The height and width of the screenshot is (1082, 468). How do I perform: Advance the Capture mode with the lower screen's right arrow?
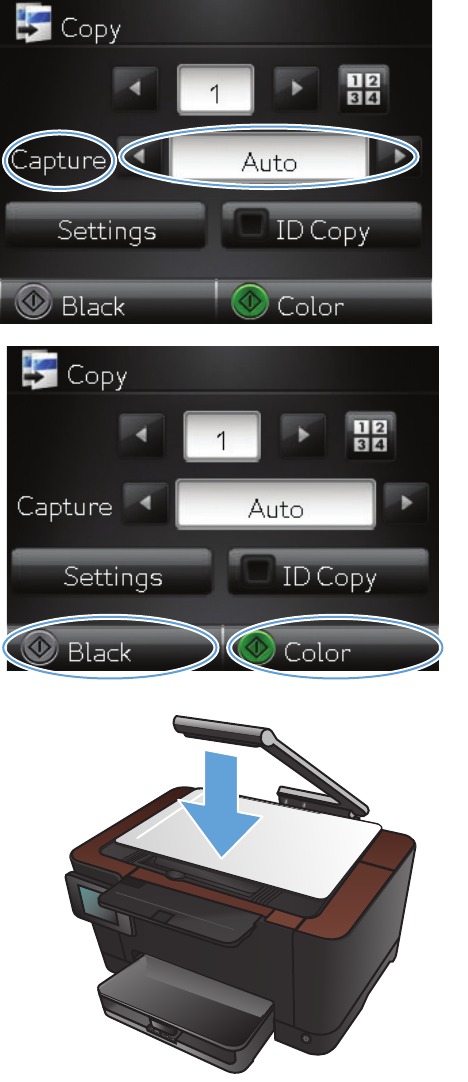pyautogui.click(x=405, y=504)
